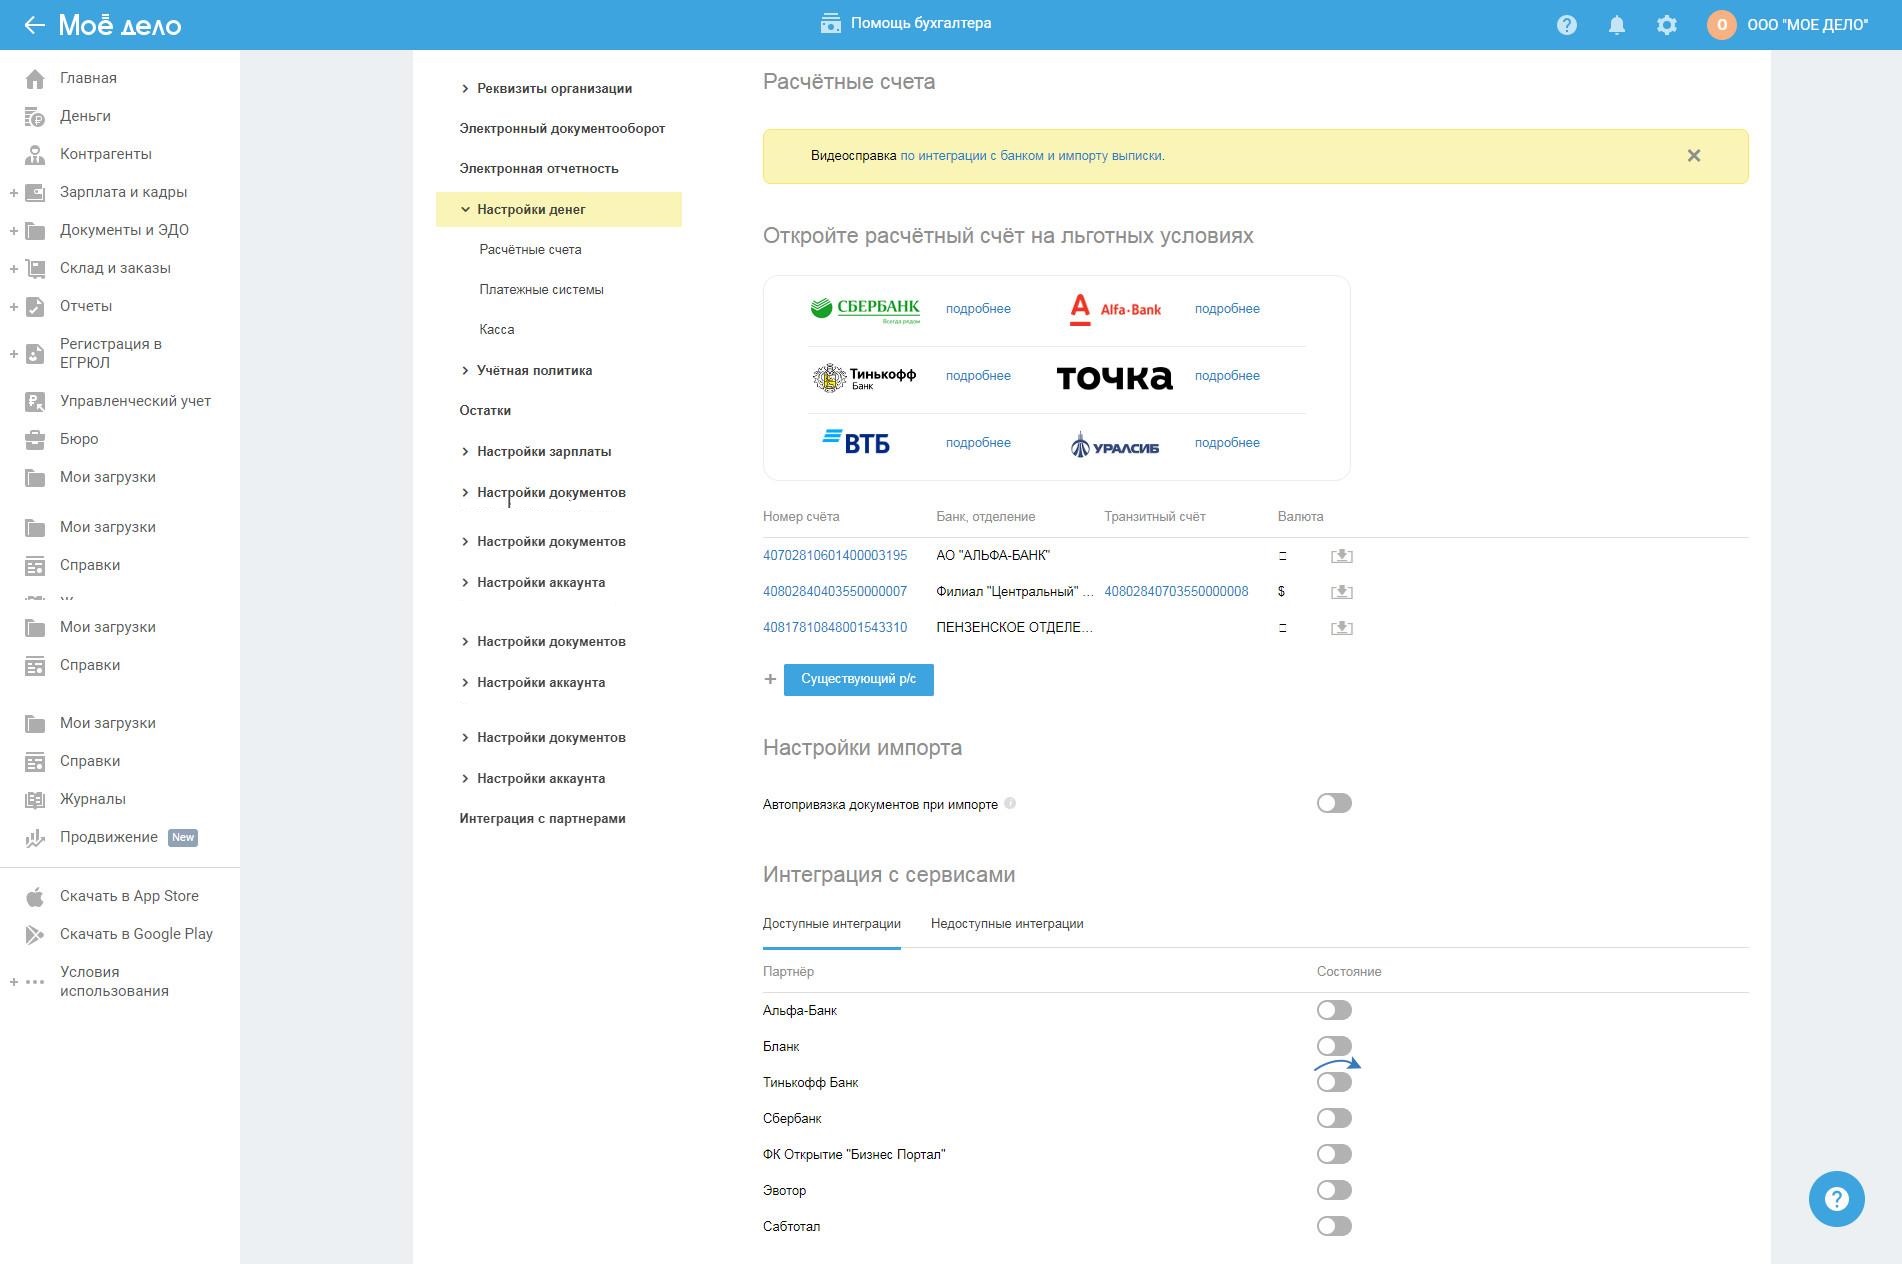Turn on the Сбербанк integration
Viewport: 1902px width, 1264px height.
pyautogui.click(x=1333, y=1118)
